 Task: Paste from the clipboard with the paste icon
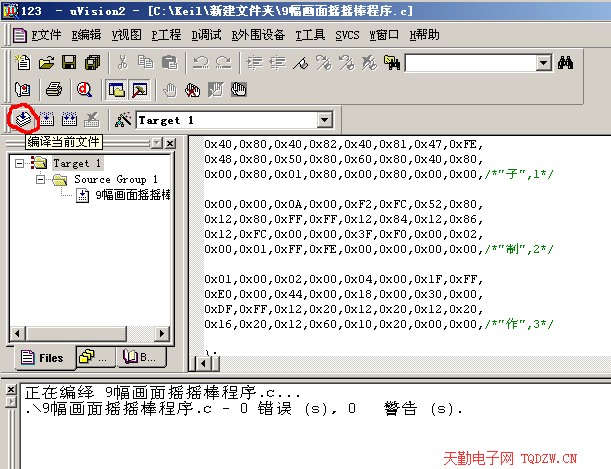[170, 62]
